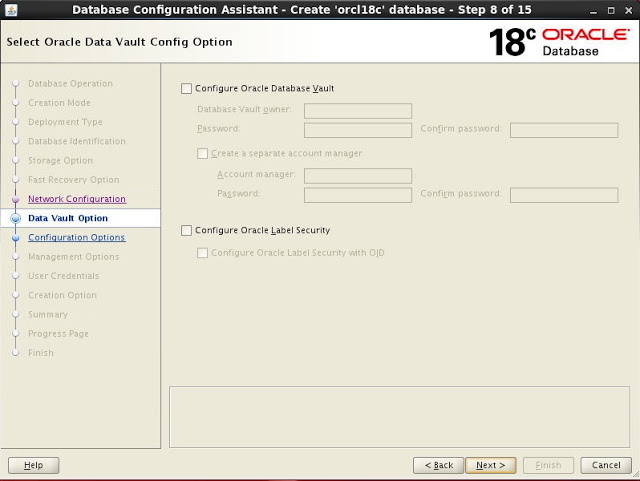Viewport: 640px width, 481px height.
Task: Click the Configuration Options step bullet icon
Action: [15, 238]
